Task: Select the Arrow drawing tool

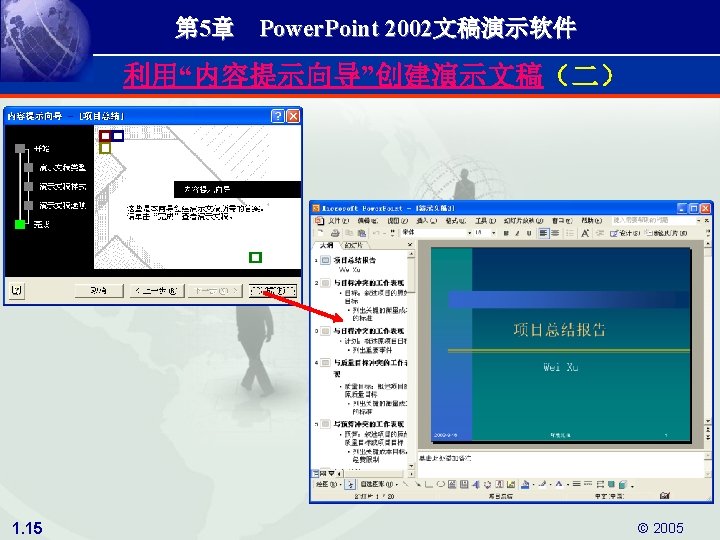Action: [417, 484]
